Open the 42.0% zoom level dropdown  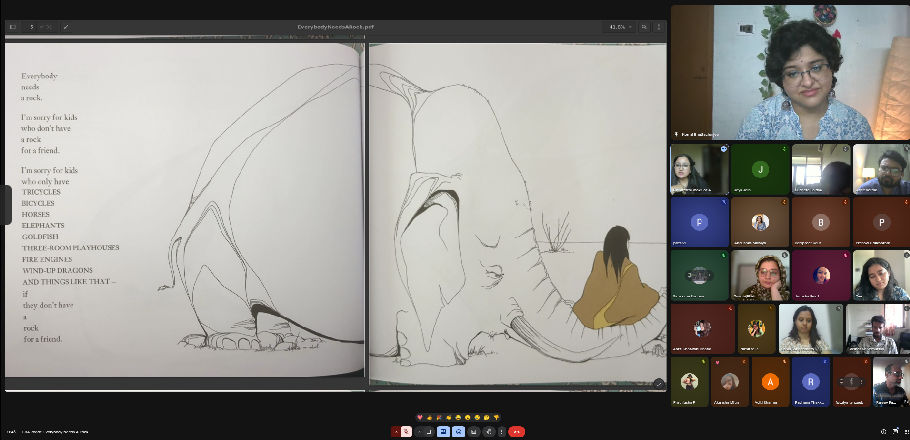click(x=619, y=27)
